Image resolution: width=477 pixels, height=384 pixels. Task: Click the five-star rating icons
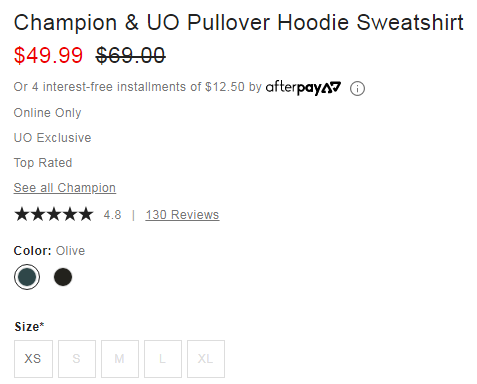[x=53, y=214]
